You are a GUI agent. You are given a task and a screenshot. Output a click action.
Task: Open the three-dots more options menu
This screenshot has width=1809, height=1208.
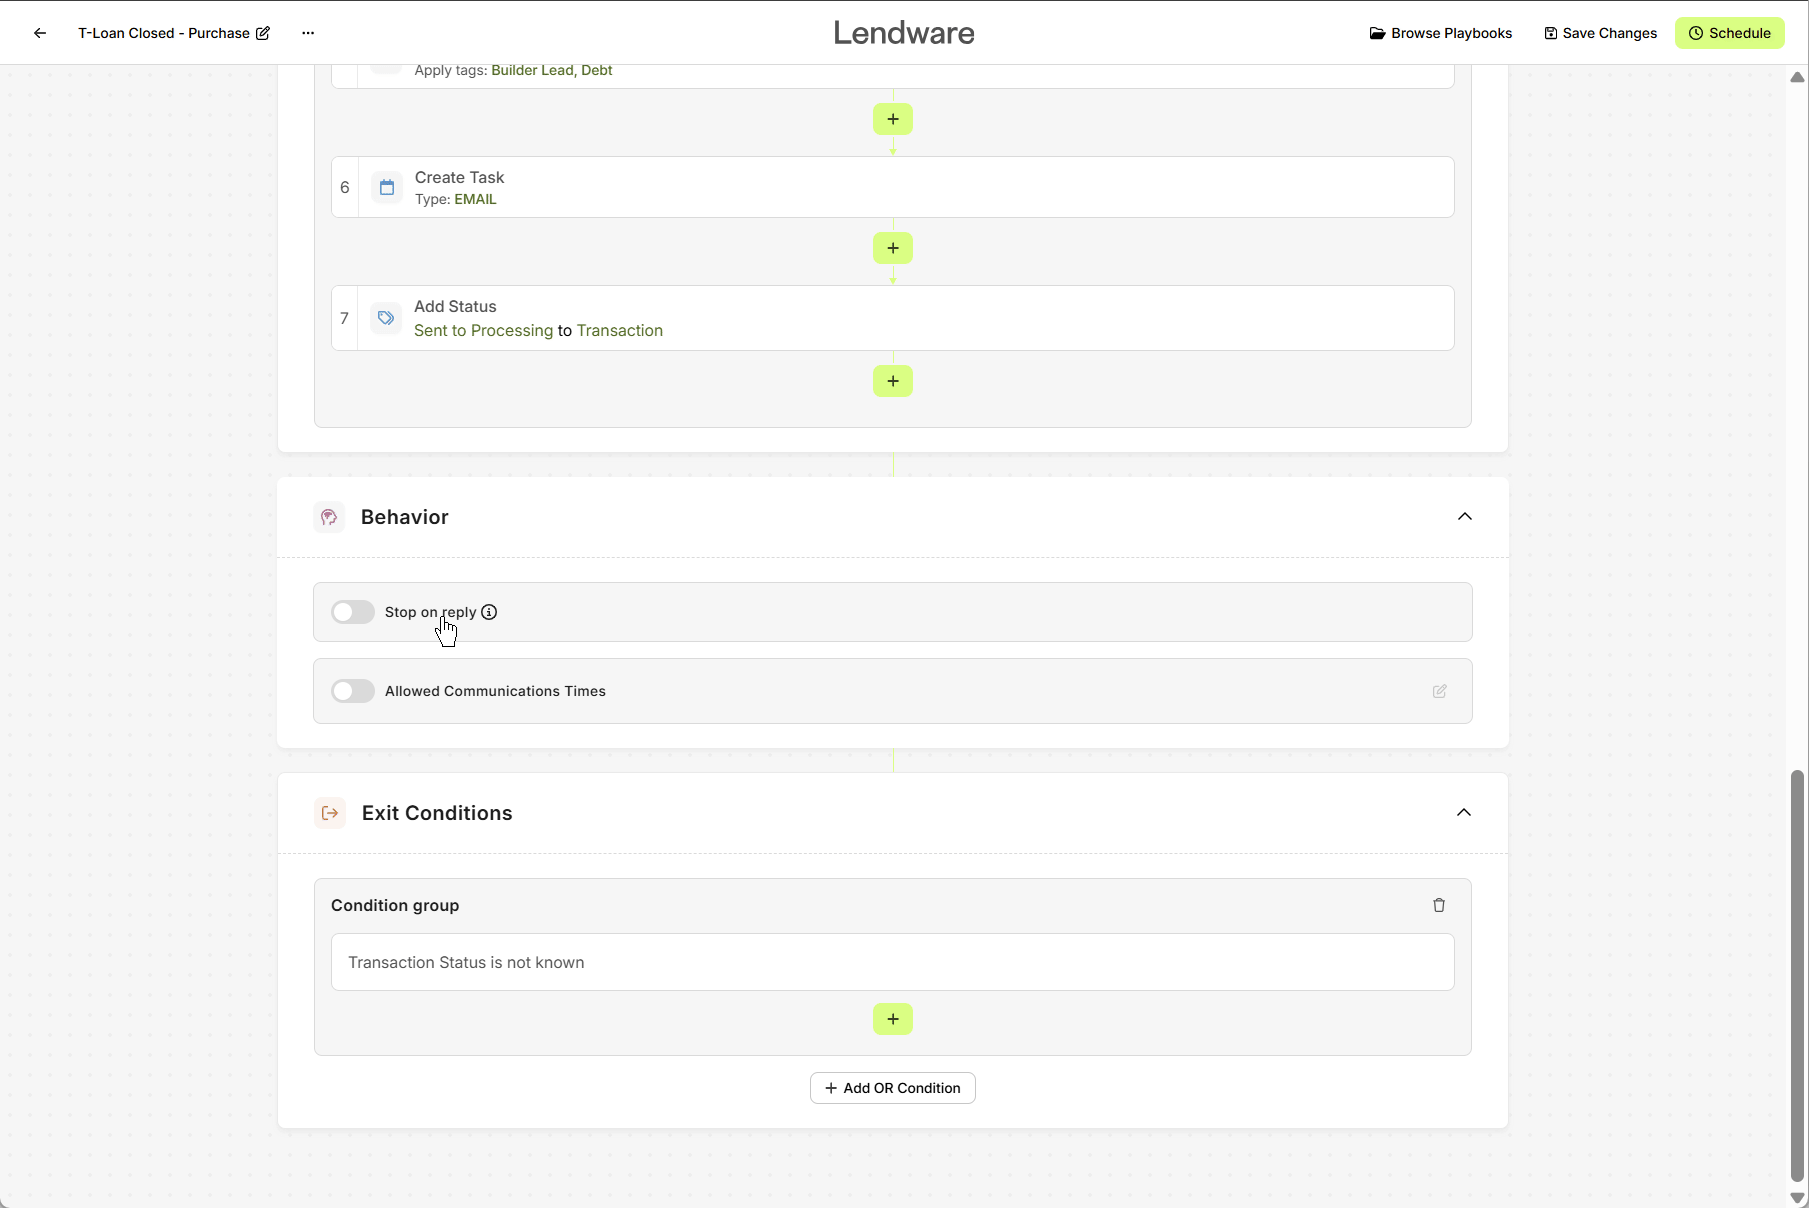tap(308, 33)
